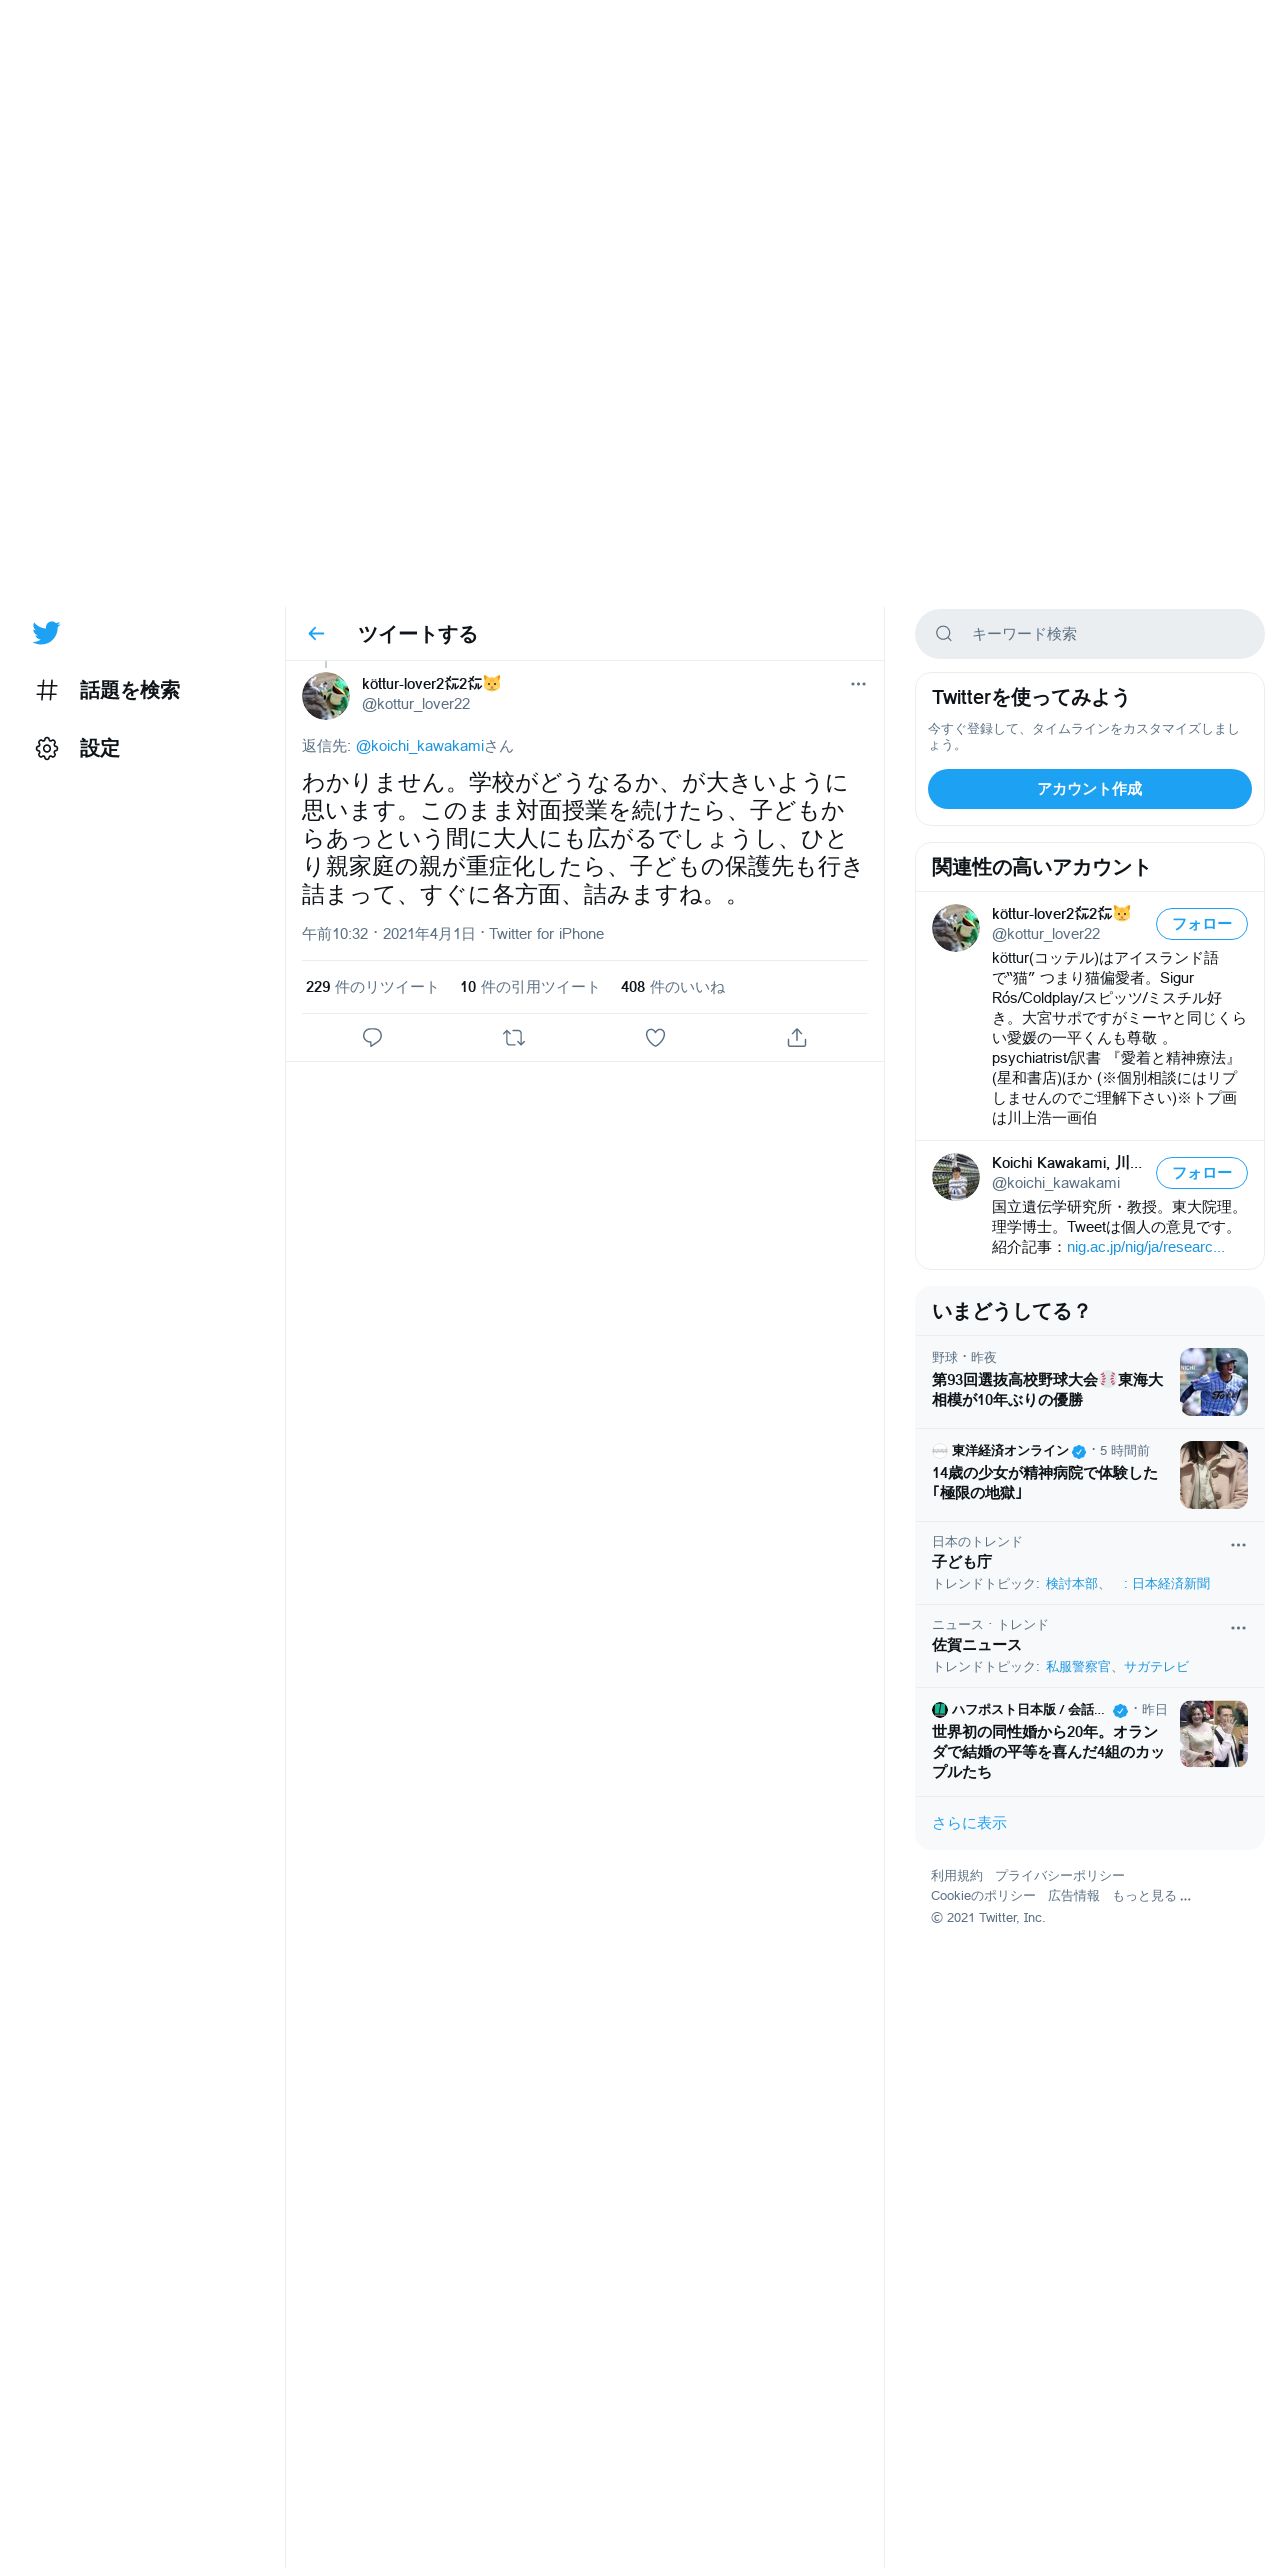Retweet using the retweet icon

[514, 1037]
